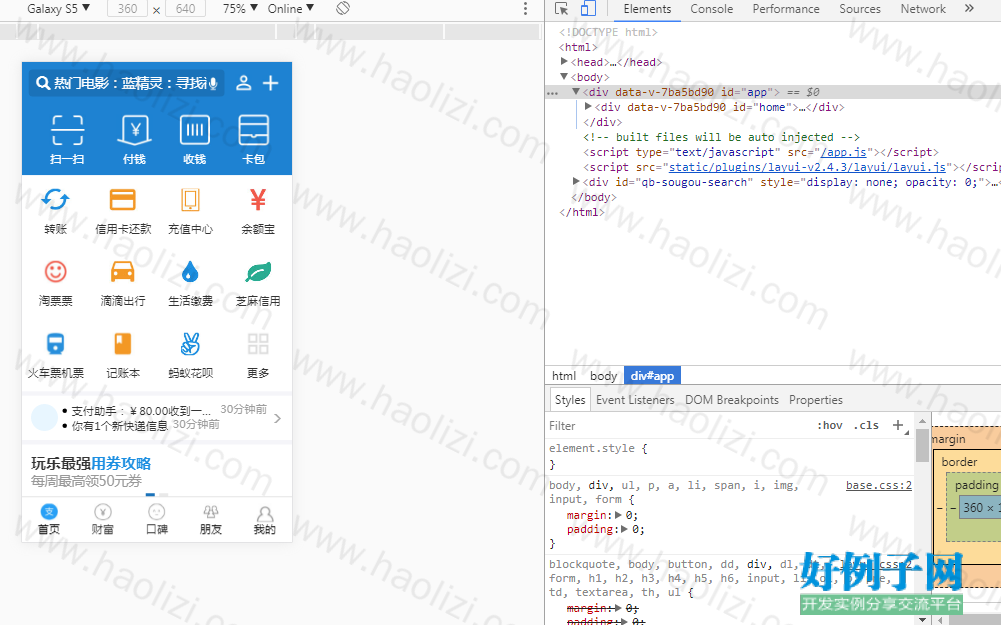Click the new style rule plus icon
The width and height of the screenshot is (1001, 625).
(898, 425)
